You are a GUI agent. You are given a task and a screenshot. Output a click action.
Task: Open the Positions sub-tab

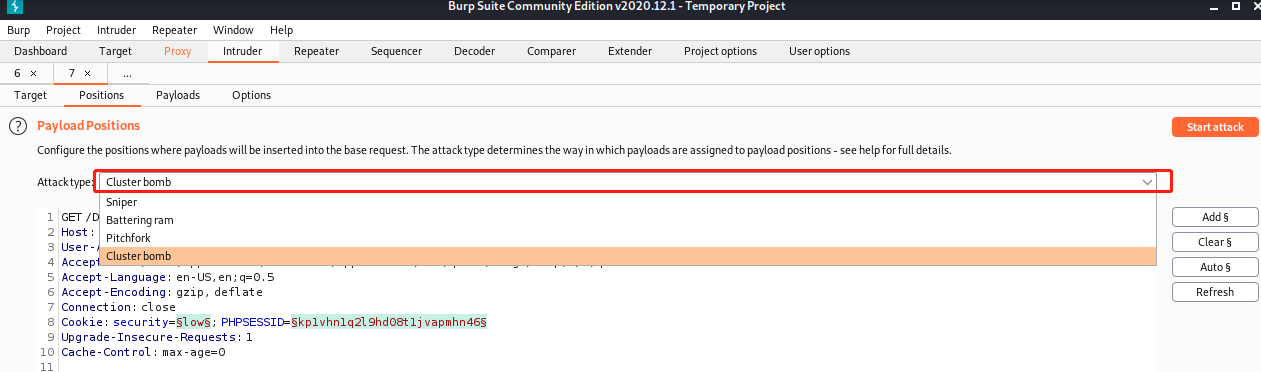(101, 95)
